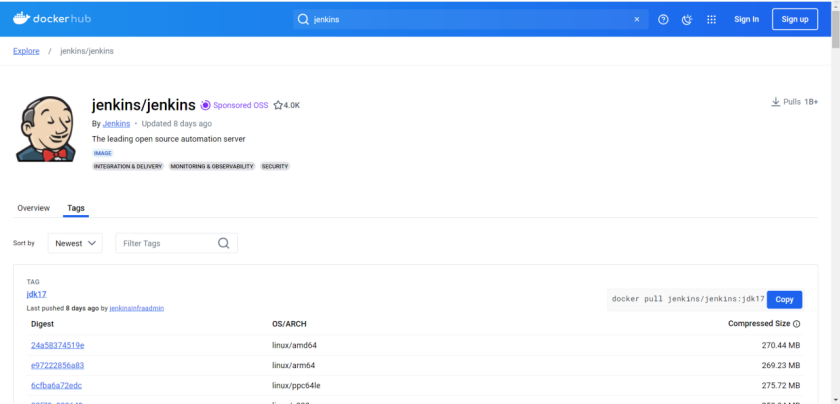This screenshot has height=404, width=840.
Task: Open the Jenkins publisher link
Action: click(x=116, y=123)
